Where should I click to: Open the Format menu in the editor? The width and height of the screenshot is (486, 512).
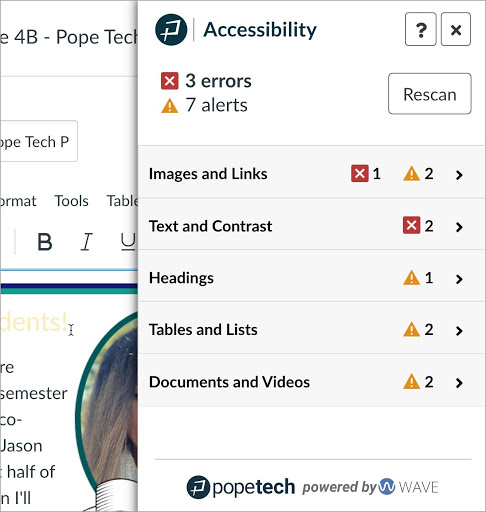pyautogui.click(x=18, y=201)
